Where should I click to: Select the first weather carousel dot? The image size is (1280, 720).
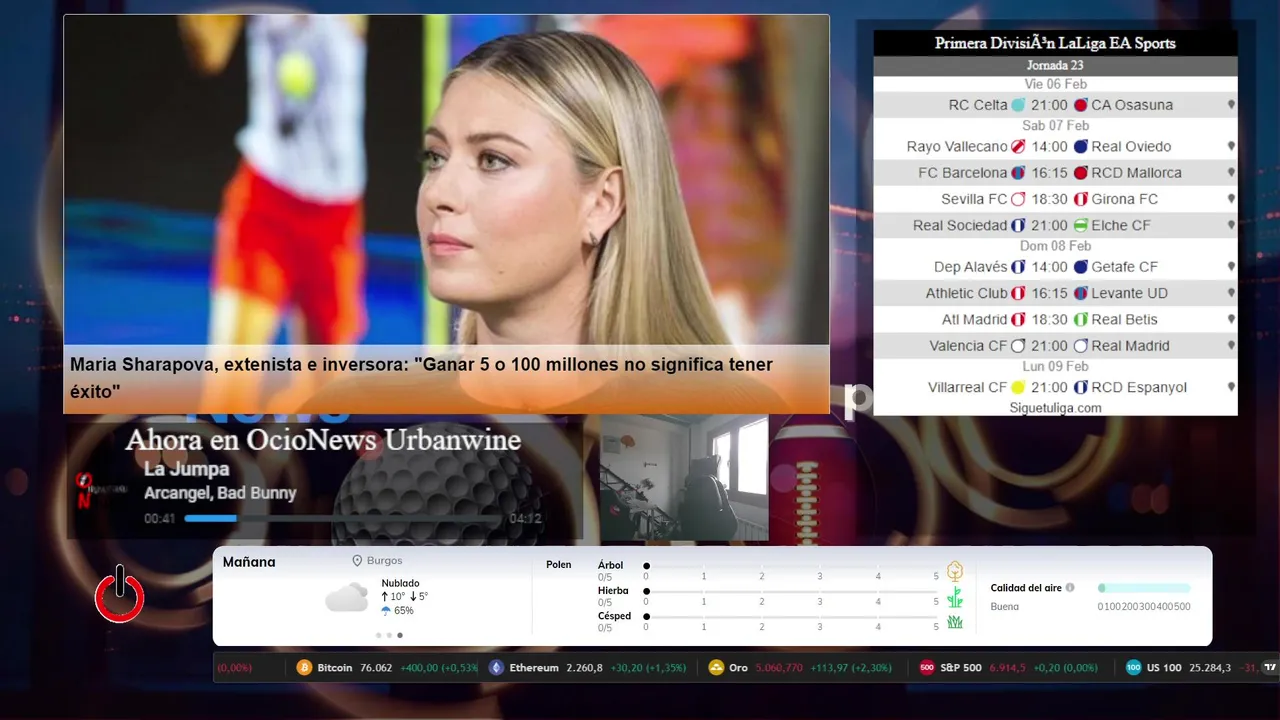coord(378,635)
